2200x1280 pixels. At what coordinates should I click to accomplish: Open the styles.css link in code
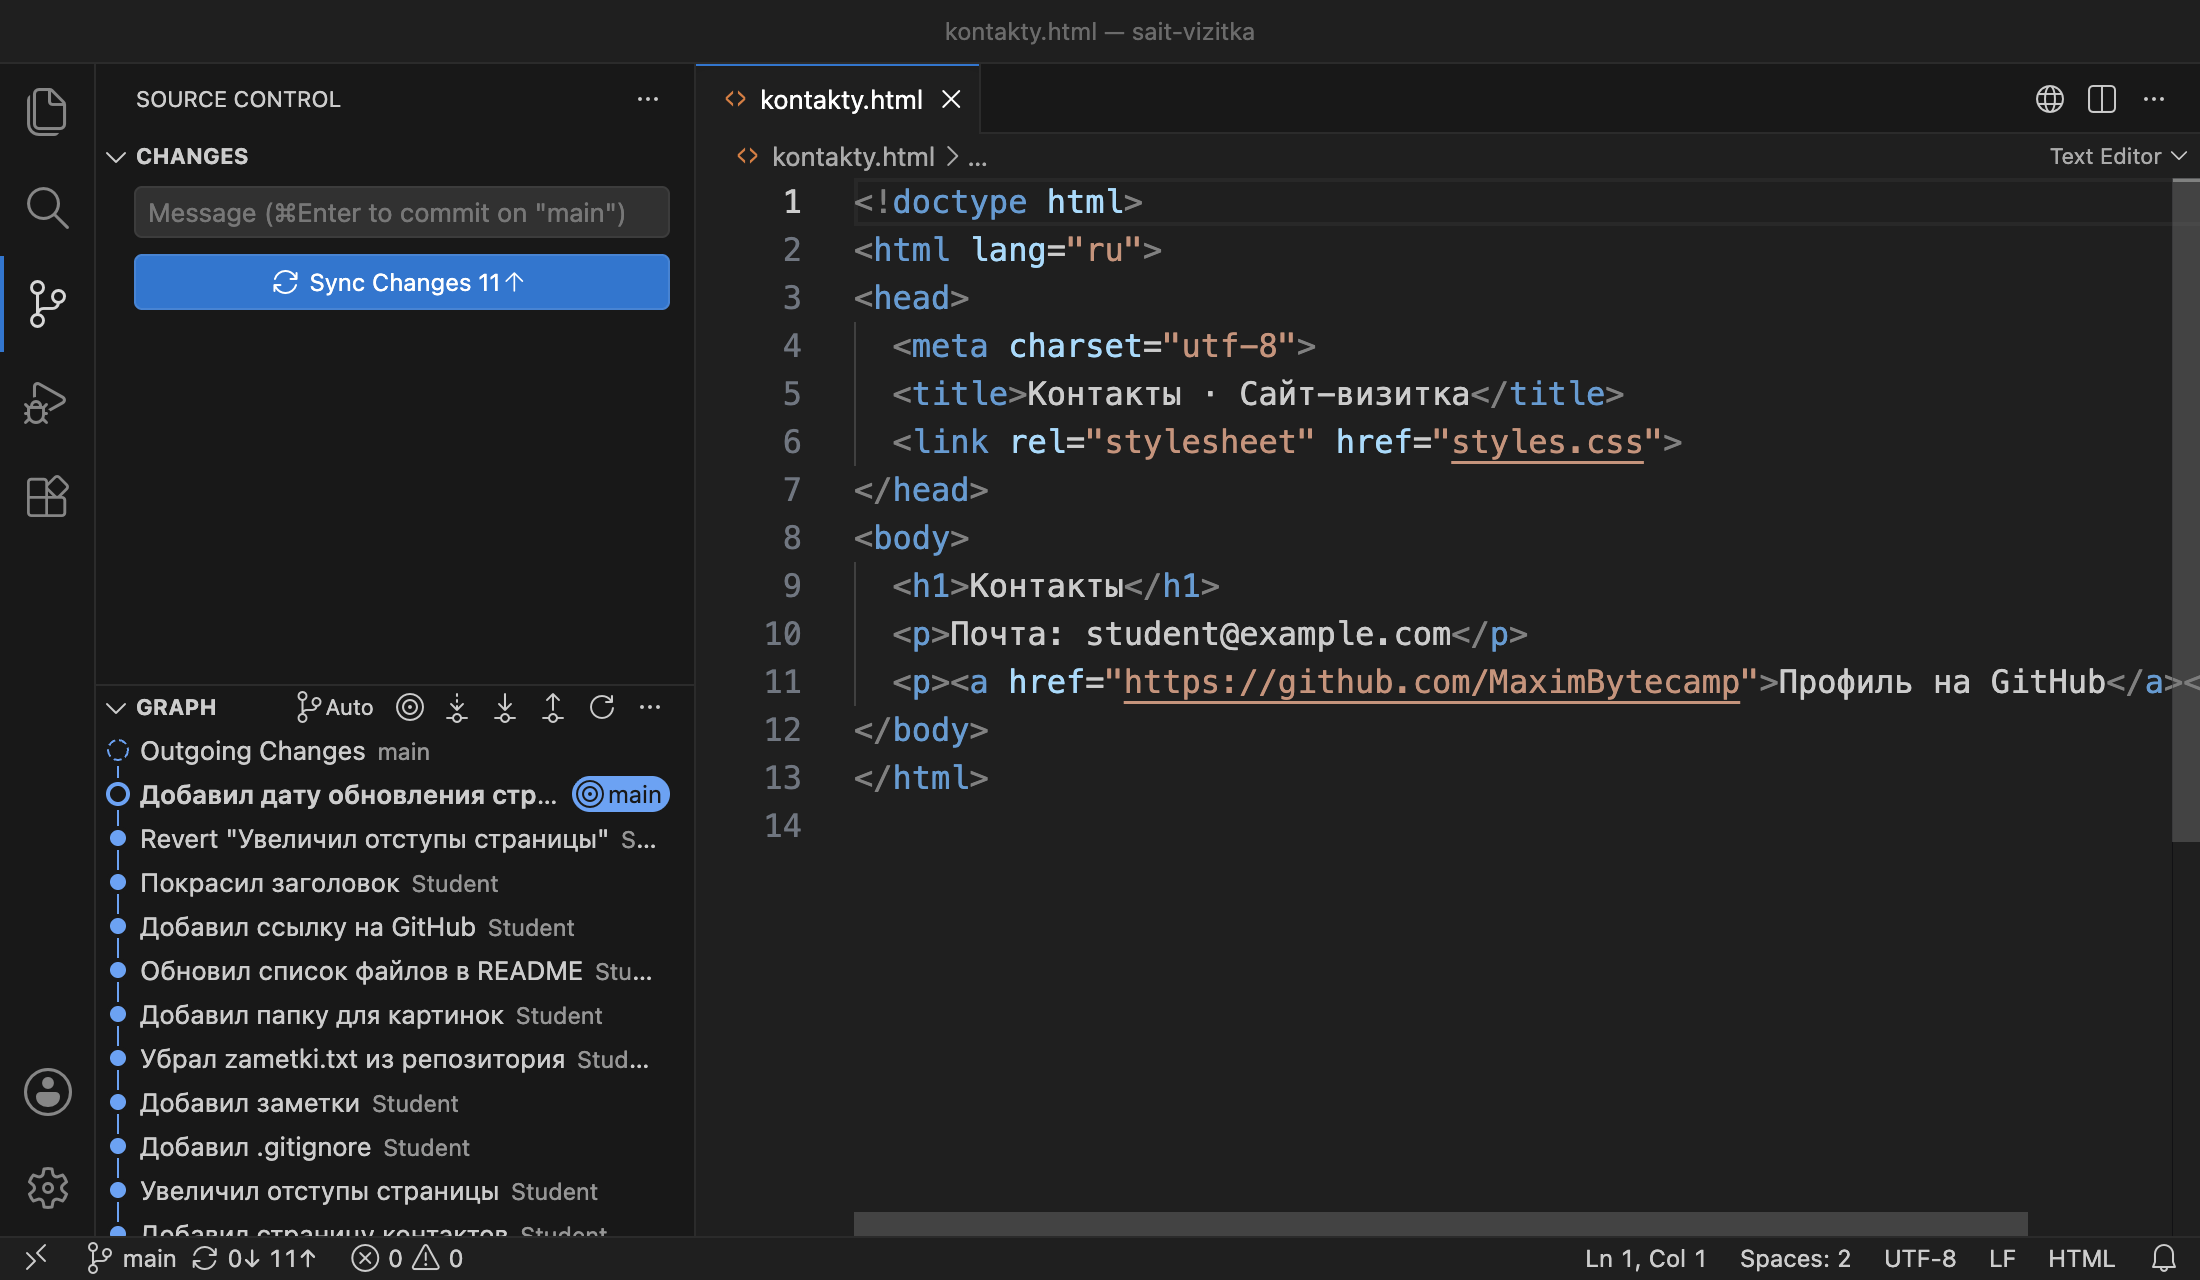(1547, 441)
